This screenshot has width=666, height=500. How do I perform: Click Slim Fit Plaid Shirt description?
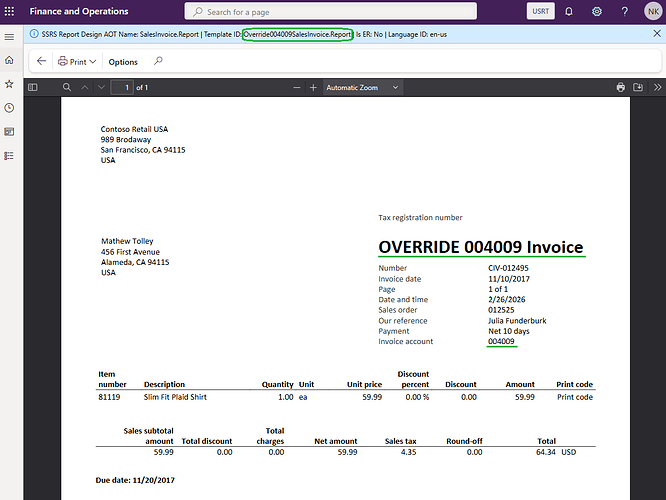(x=175, y=397)
